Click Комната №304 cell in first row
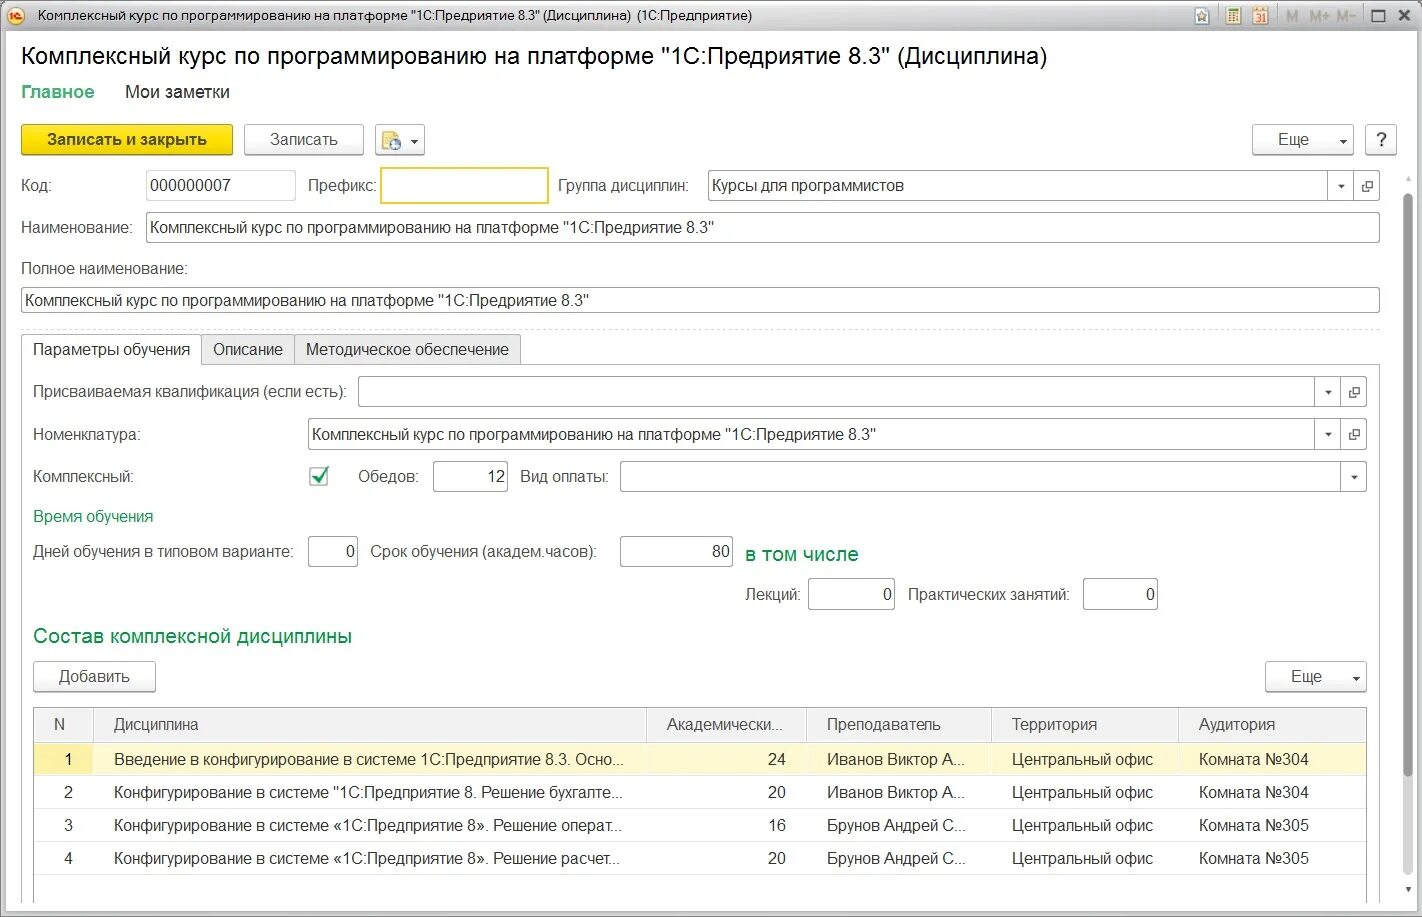Screen dimensions: 1422x917 pyautogui.click(x=1254, y=760)
